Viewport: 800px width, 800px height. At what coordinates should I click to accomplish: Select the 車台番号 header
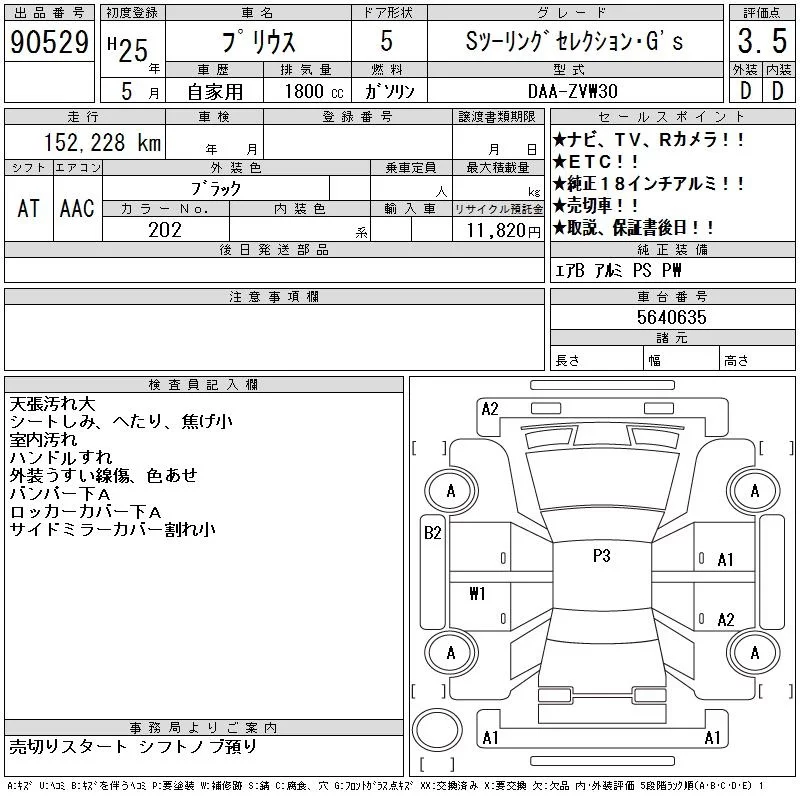(672, 296)
